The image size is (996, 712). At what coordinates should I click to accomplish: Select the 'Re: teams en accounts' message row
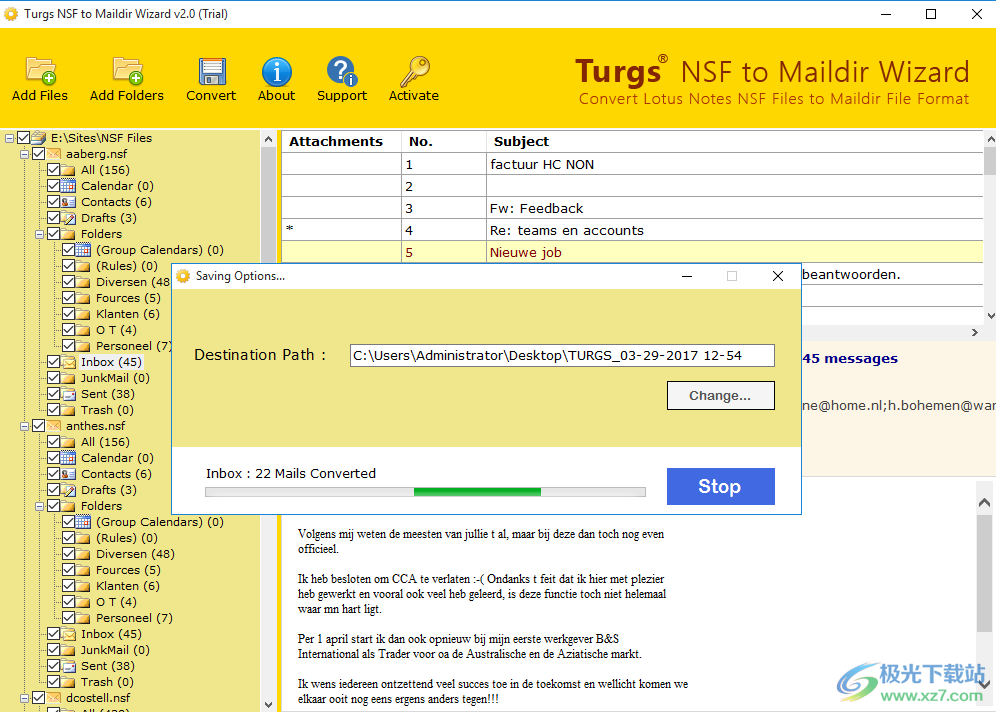click(633, 230)
